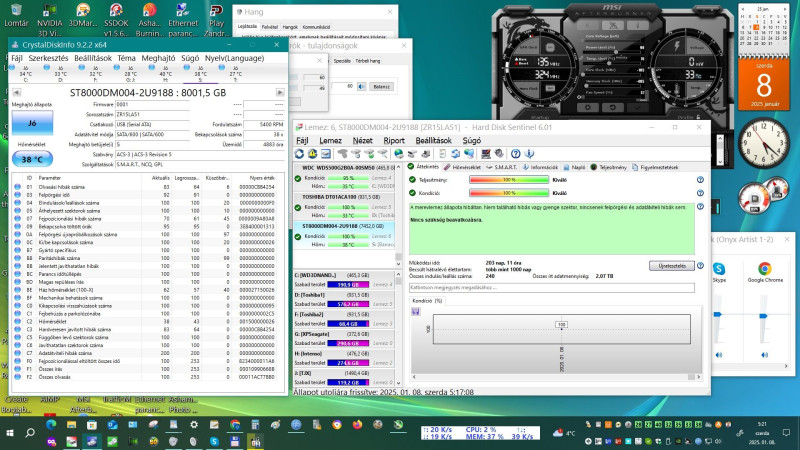Click the scroll-up arrow of Sentinel disk list

click(x=398, y=167)
